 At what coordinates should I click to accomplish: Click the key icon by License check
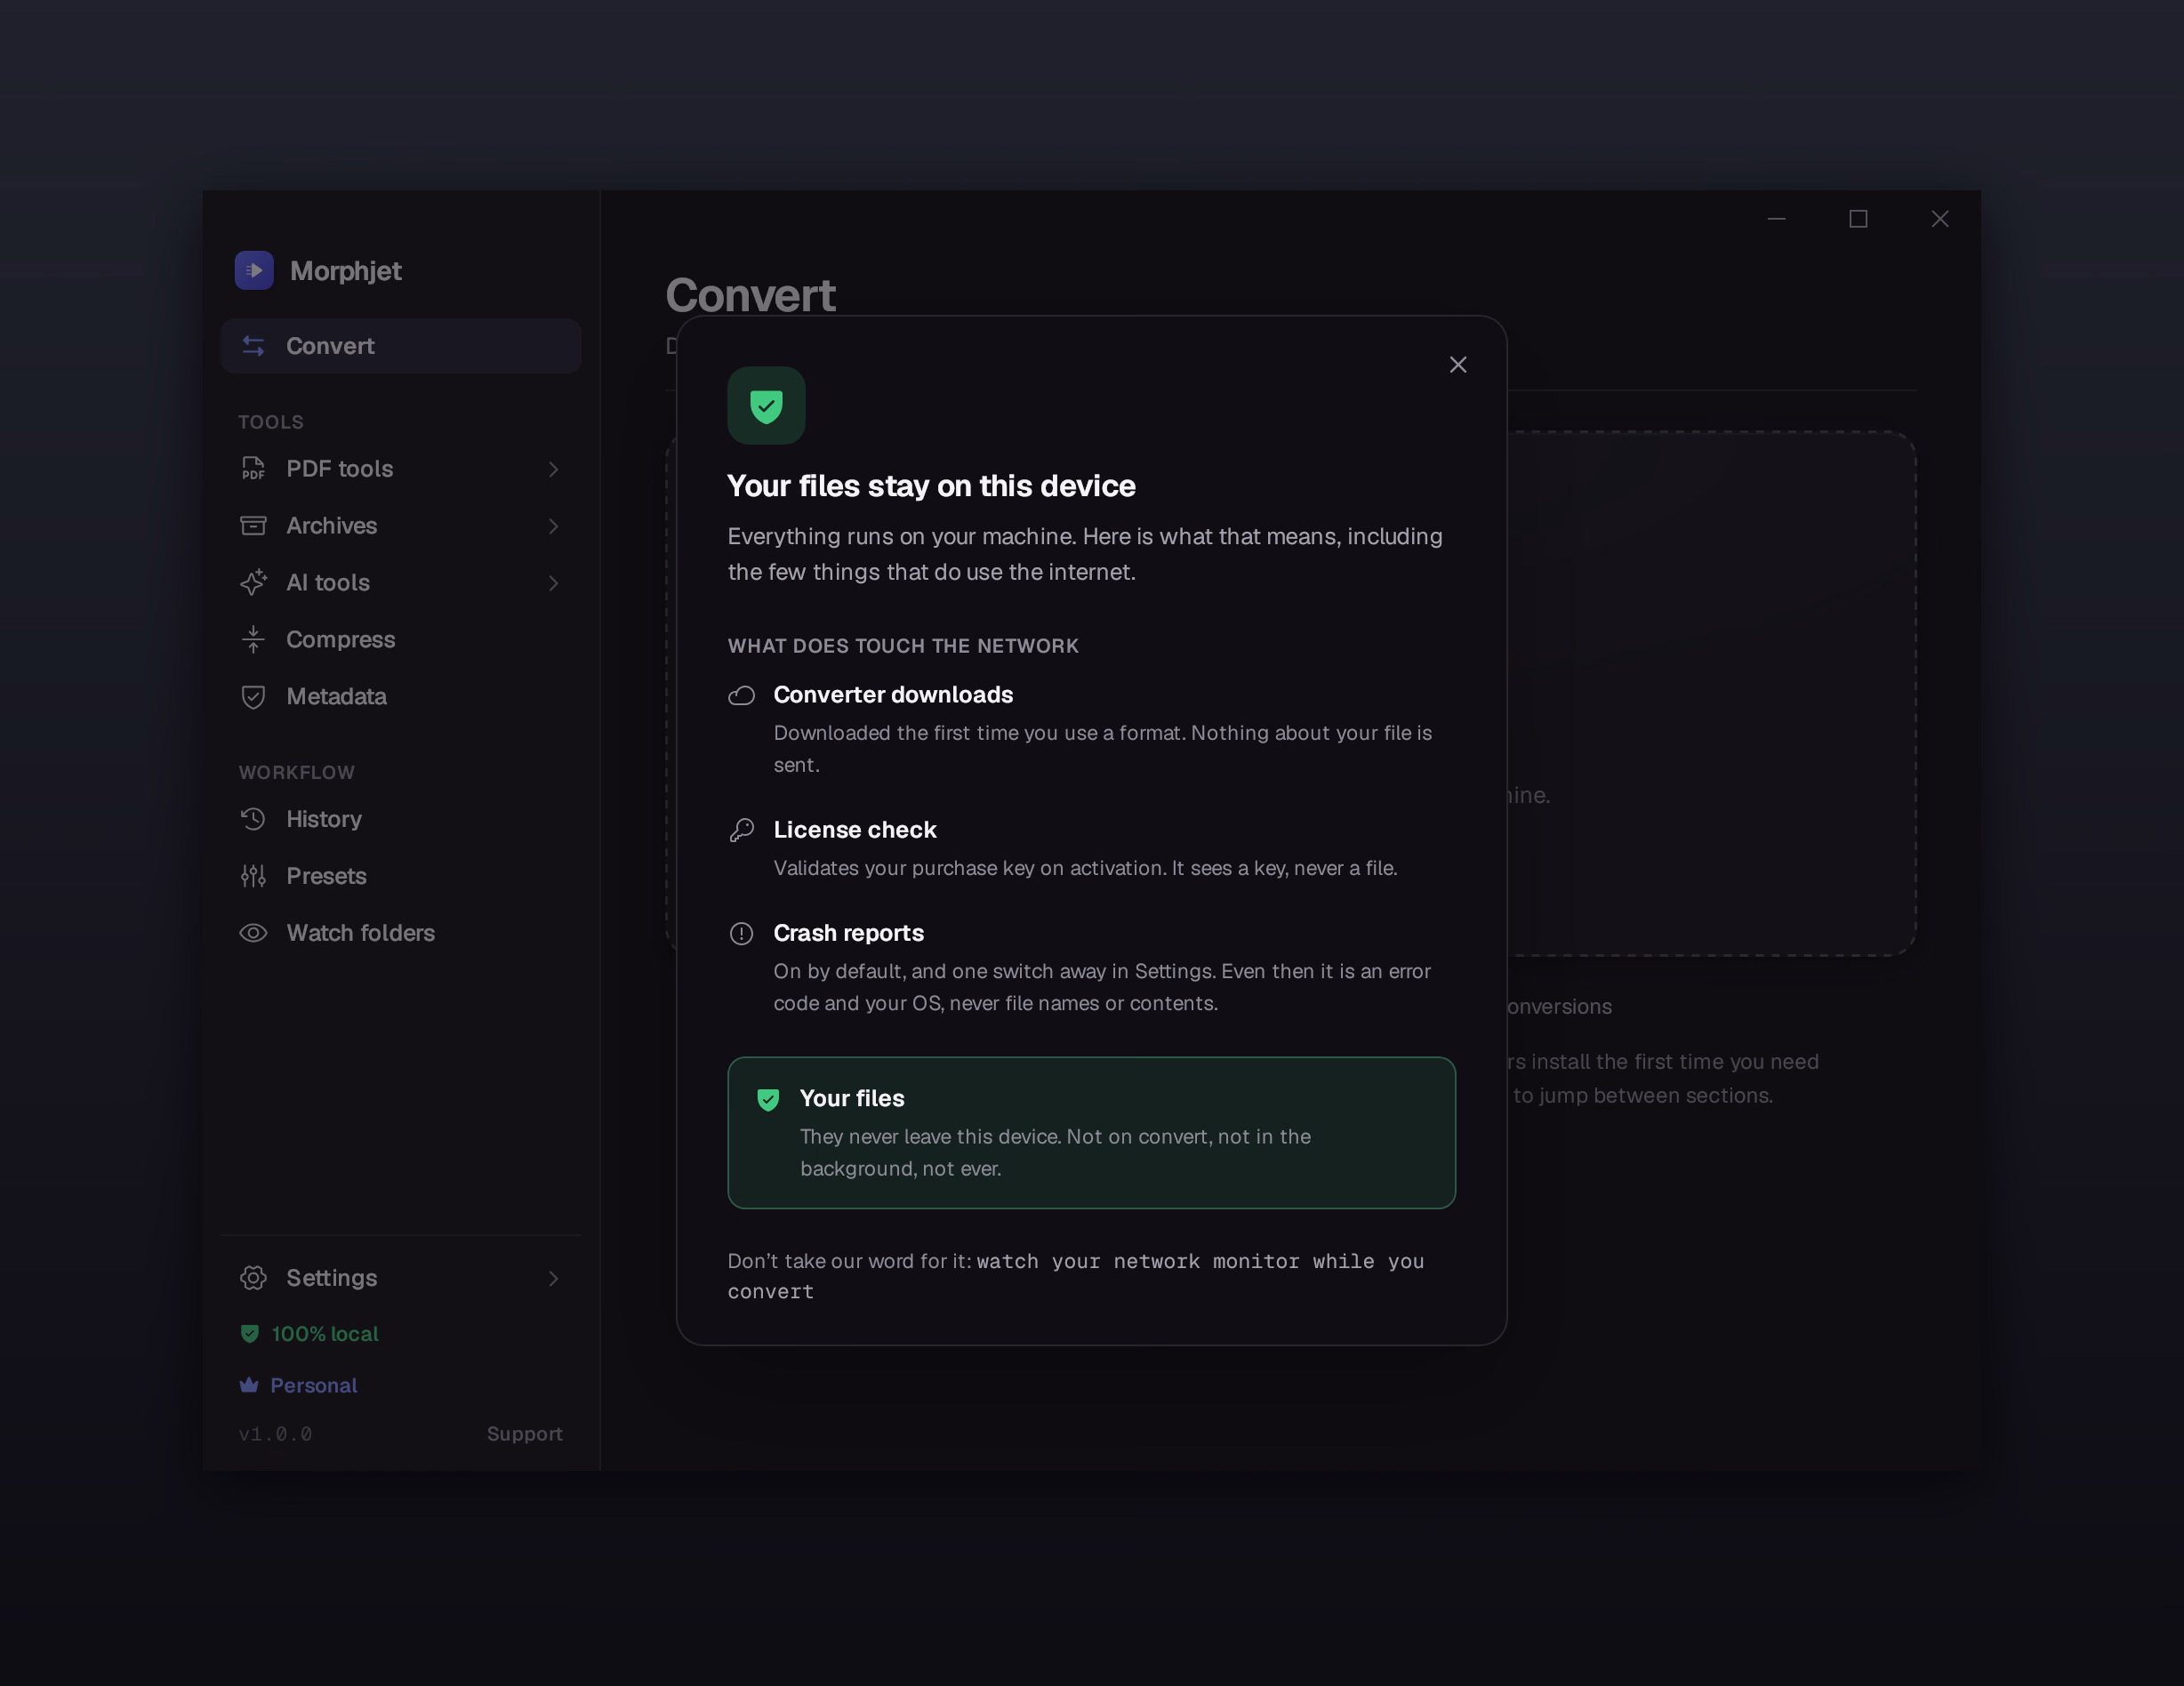click(x=741, y=830)
